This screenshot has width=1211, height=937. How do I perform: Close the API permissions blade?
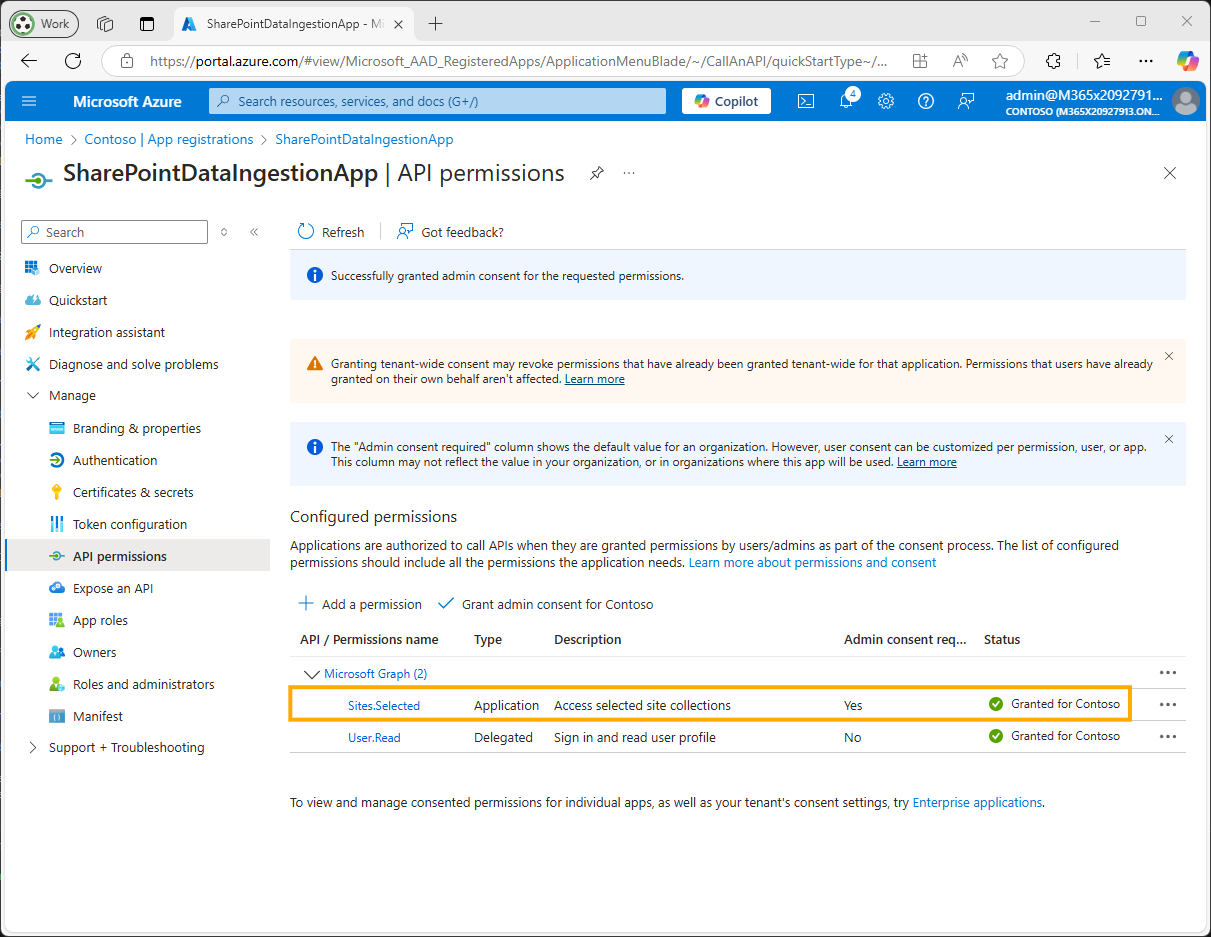coord(1170,173)
